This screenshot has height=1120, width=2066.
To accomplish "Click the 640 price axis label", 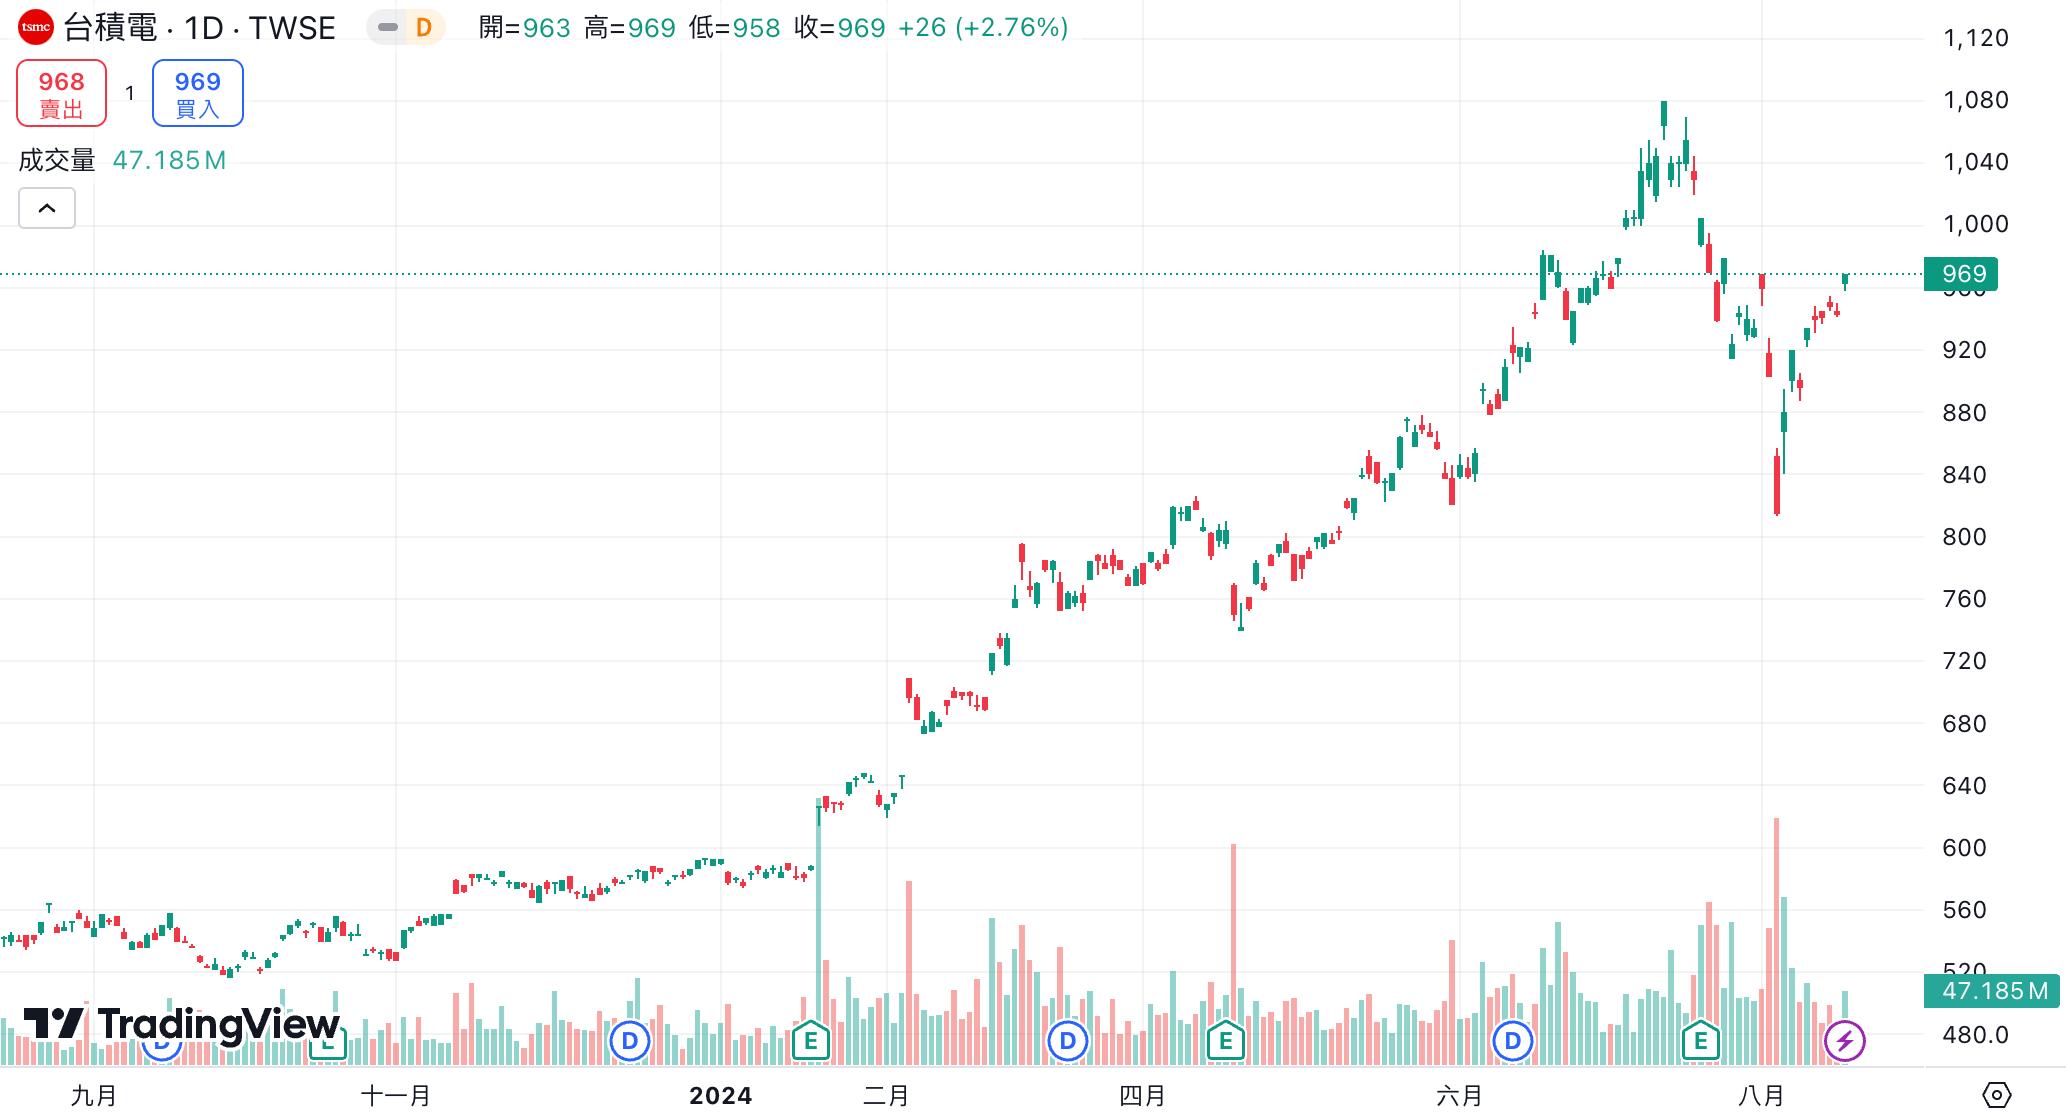I will [x=1964, y=786].
